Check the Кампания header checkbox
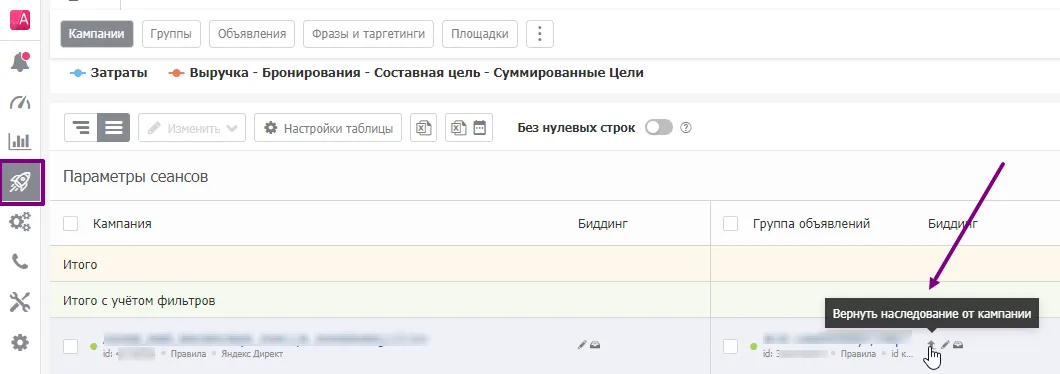 click(70, 223)
